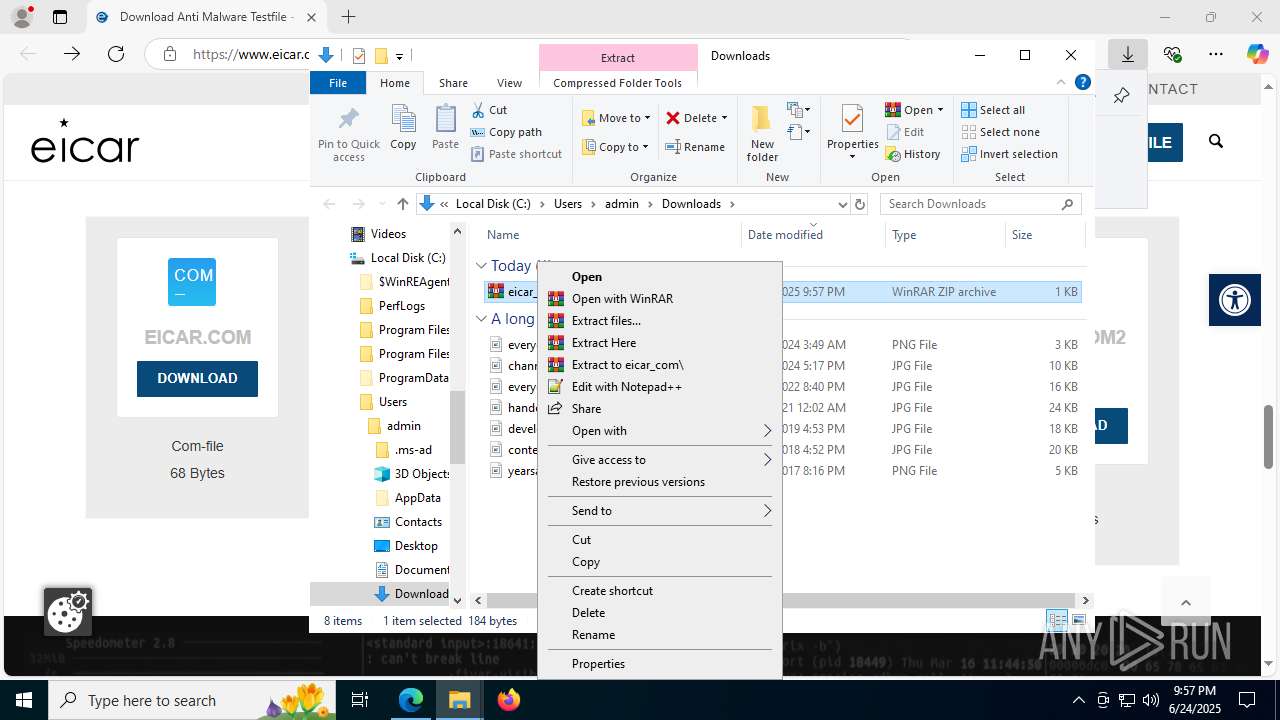Click Rename in the ribbon Organize group
Image resolution: width=1280 pixels, height=720 pixels.
[x=696, y=147]
